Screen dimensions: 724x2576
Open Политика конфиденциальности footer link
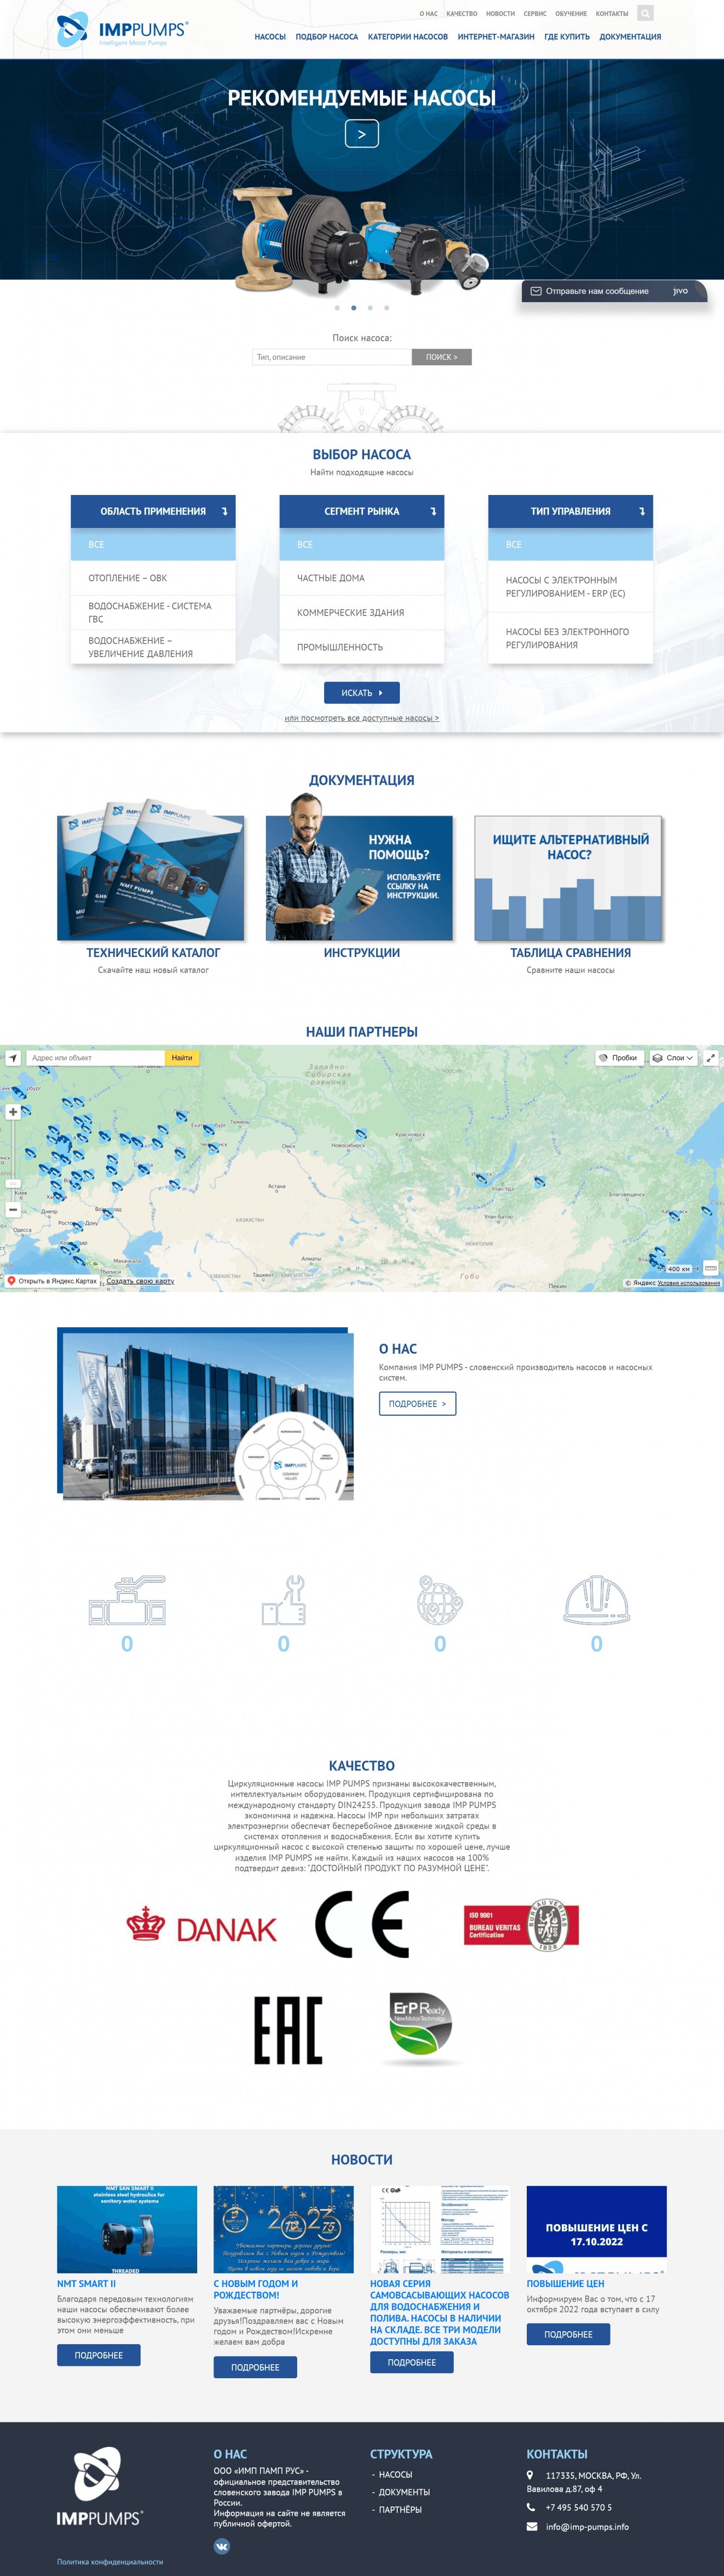[110, 2562]
